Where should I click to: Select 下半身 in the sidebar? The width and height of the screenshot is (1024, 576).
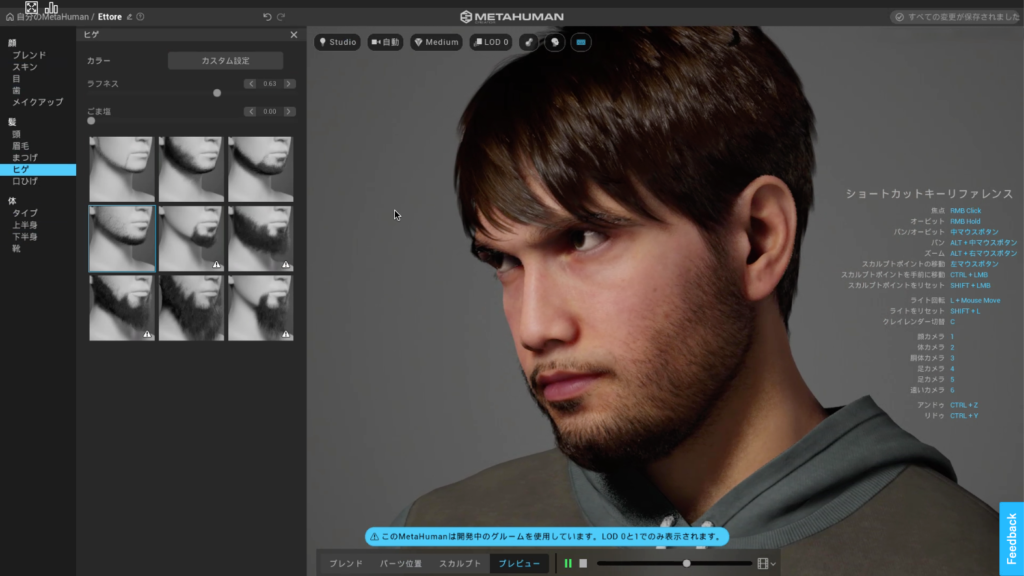pyautogui.click(x=25, y=237)
